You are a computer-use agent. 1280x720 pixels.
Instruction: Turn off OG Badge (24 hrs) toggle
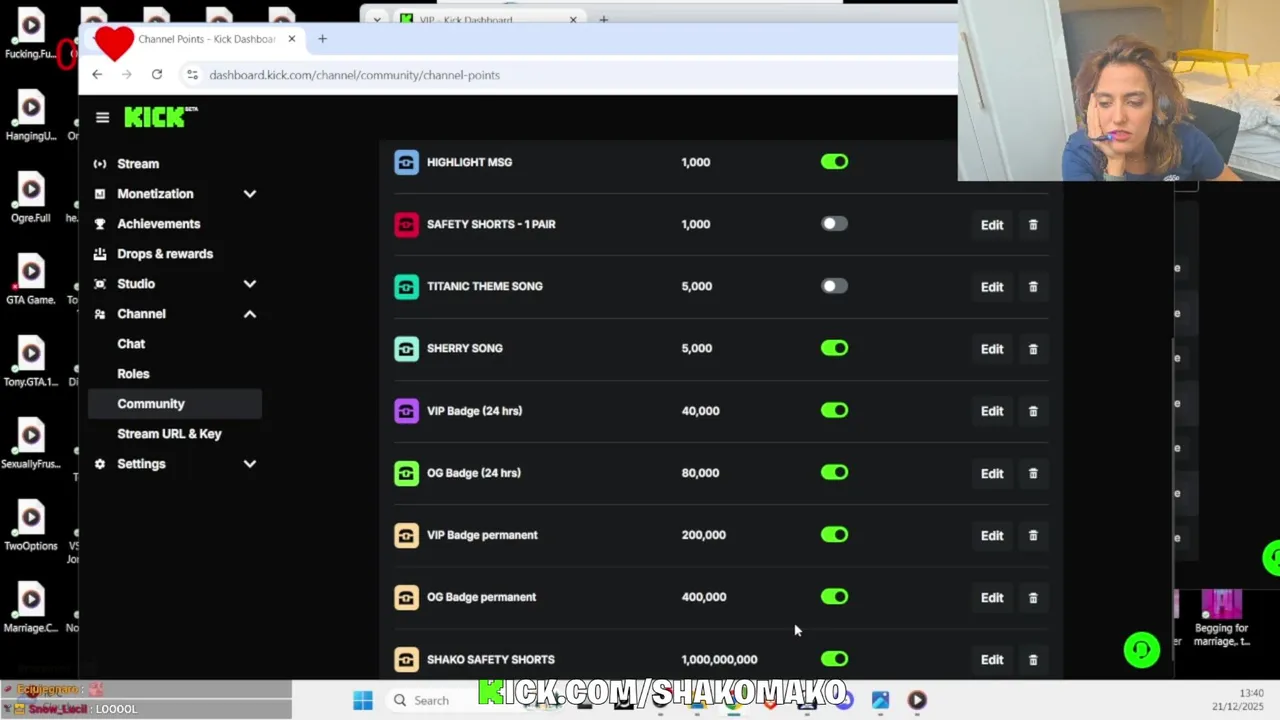(x=834, y=472)
